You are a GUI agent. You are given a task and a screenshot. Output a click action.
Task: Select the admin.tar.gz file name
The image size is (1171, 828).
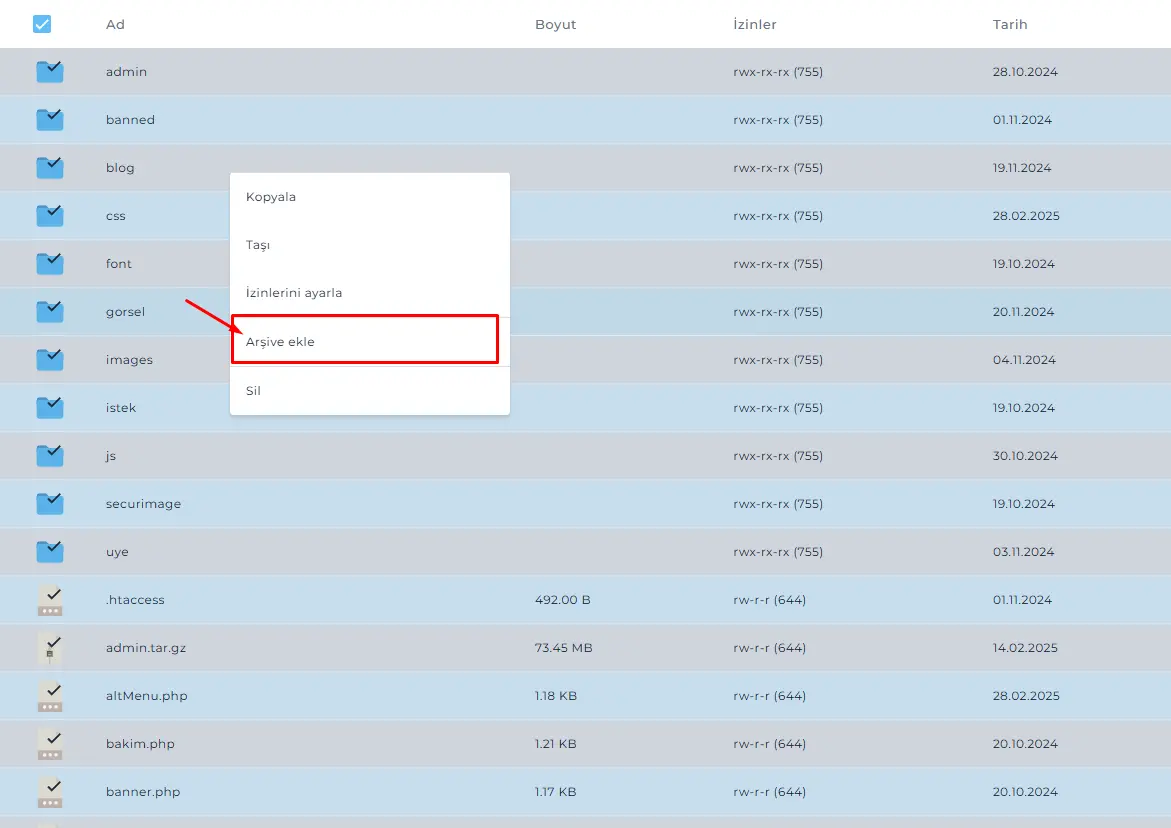pos(146,647)
